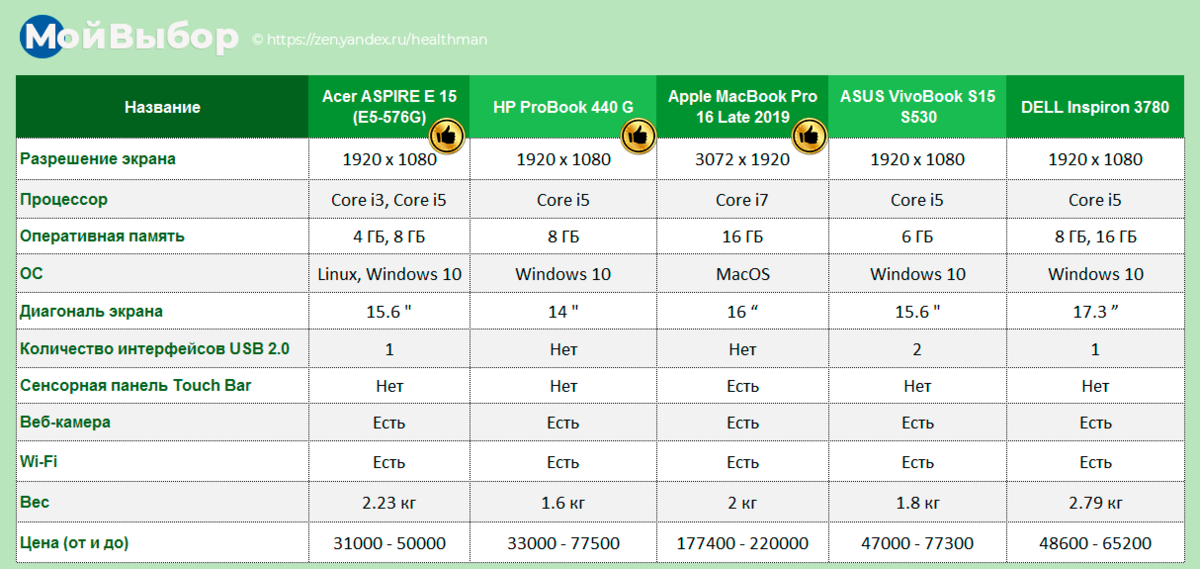
Task: Click the Веб-камера row label
Action: tap(65, 422)
